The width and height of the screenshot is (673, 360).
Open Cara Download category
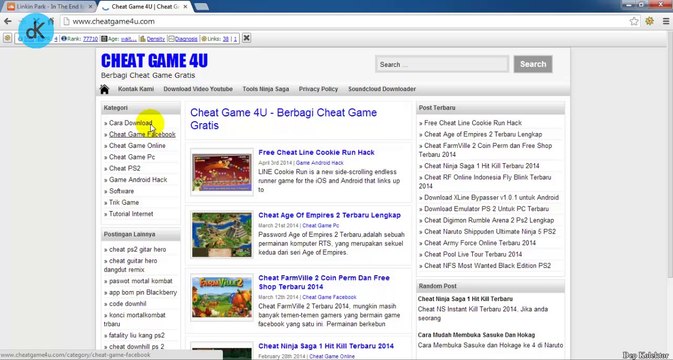click(x=130, y=123)
